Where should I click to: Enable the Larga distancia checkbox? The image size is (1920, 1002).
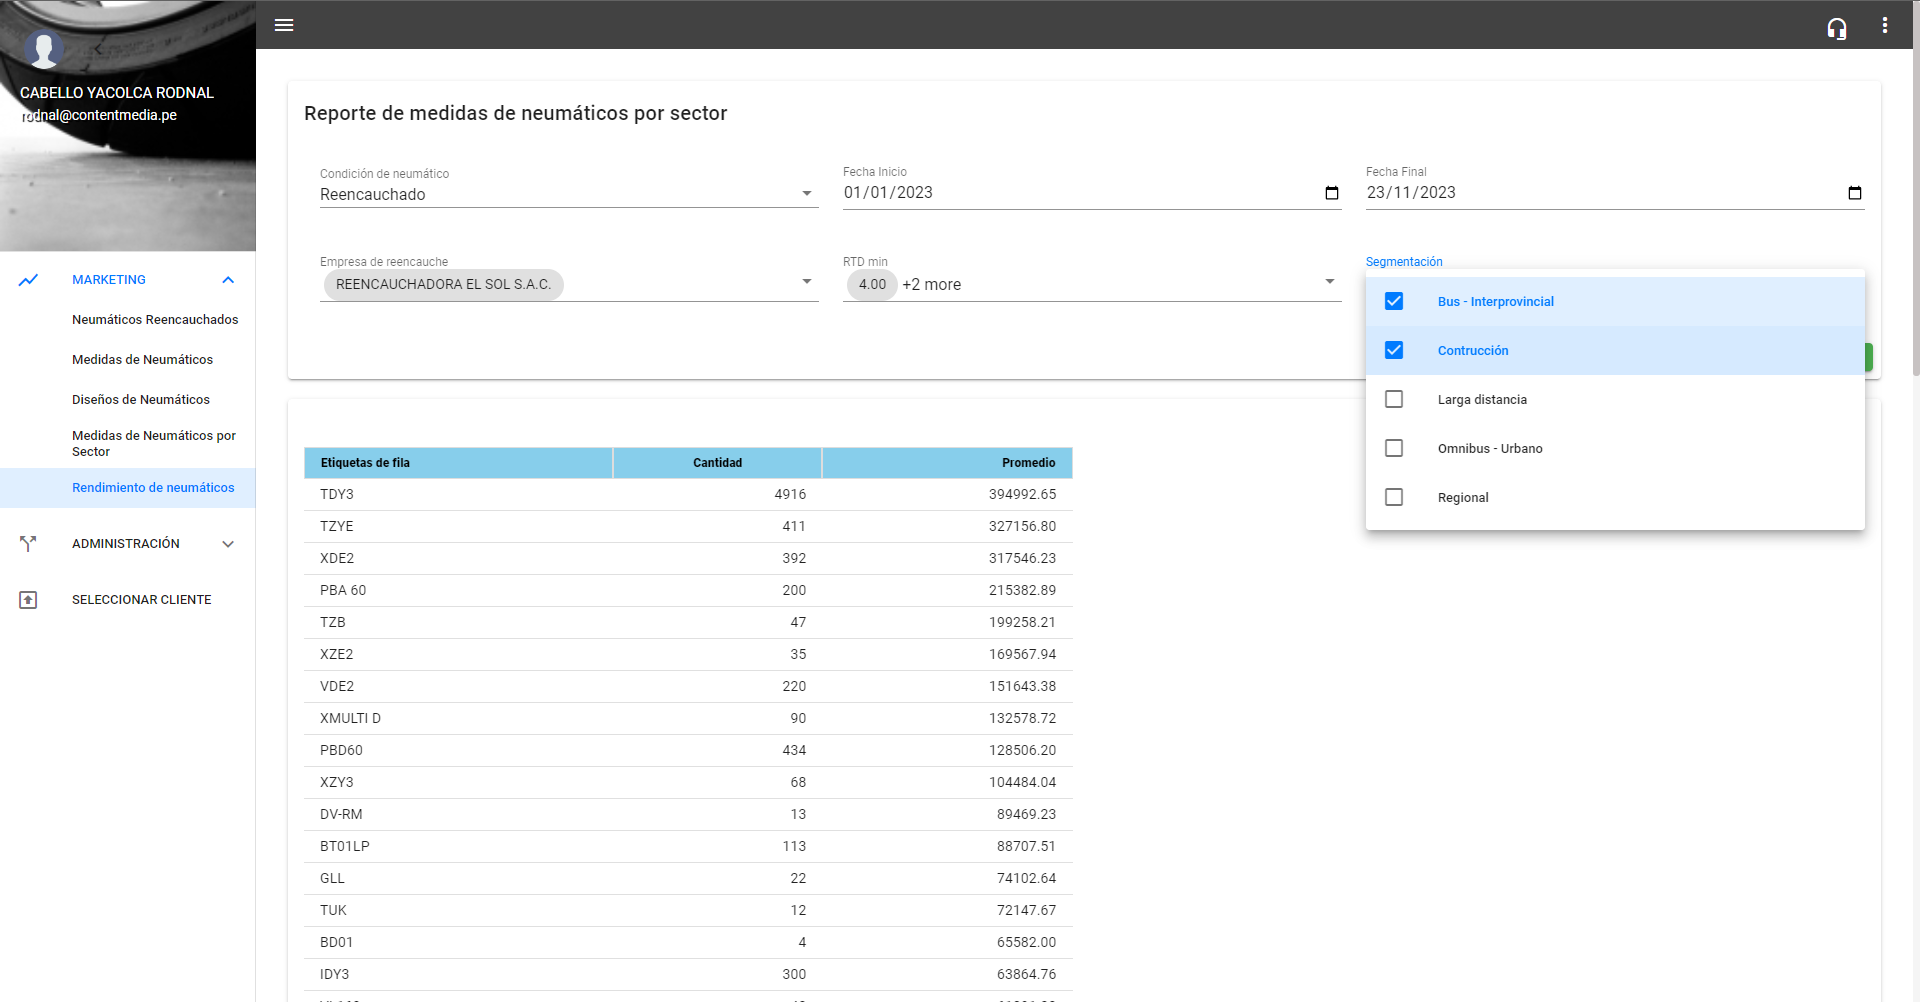coord(1394,399)
